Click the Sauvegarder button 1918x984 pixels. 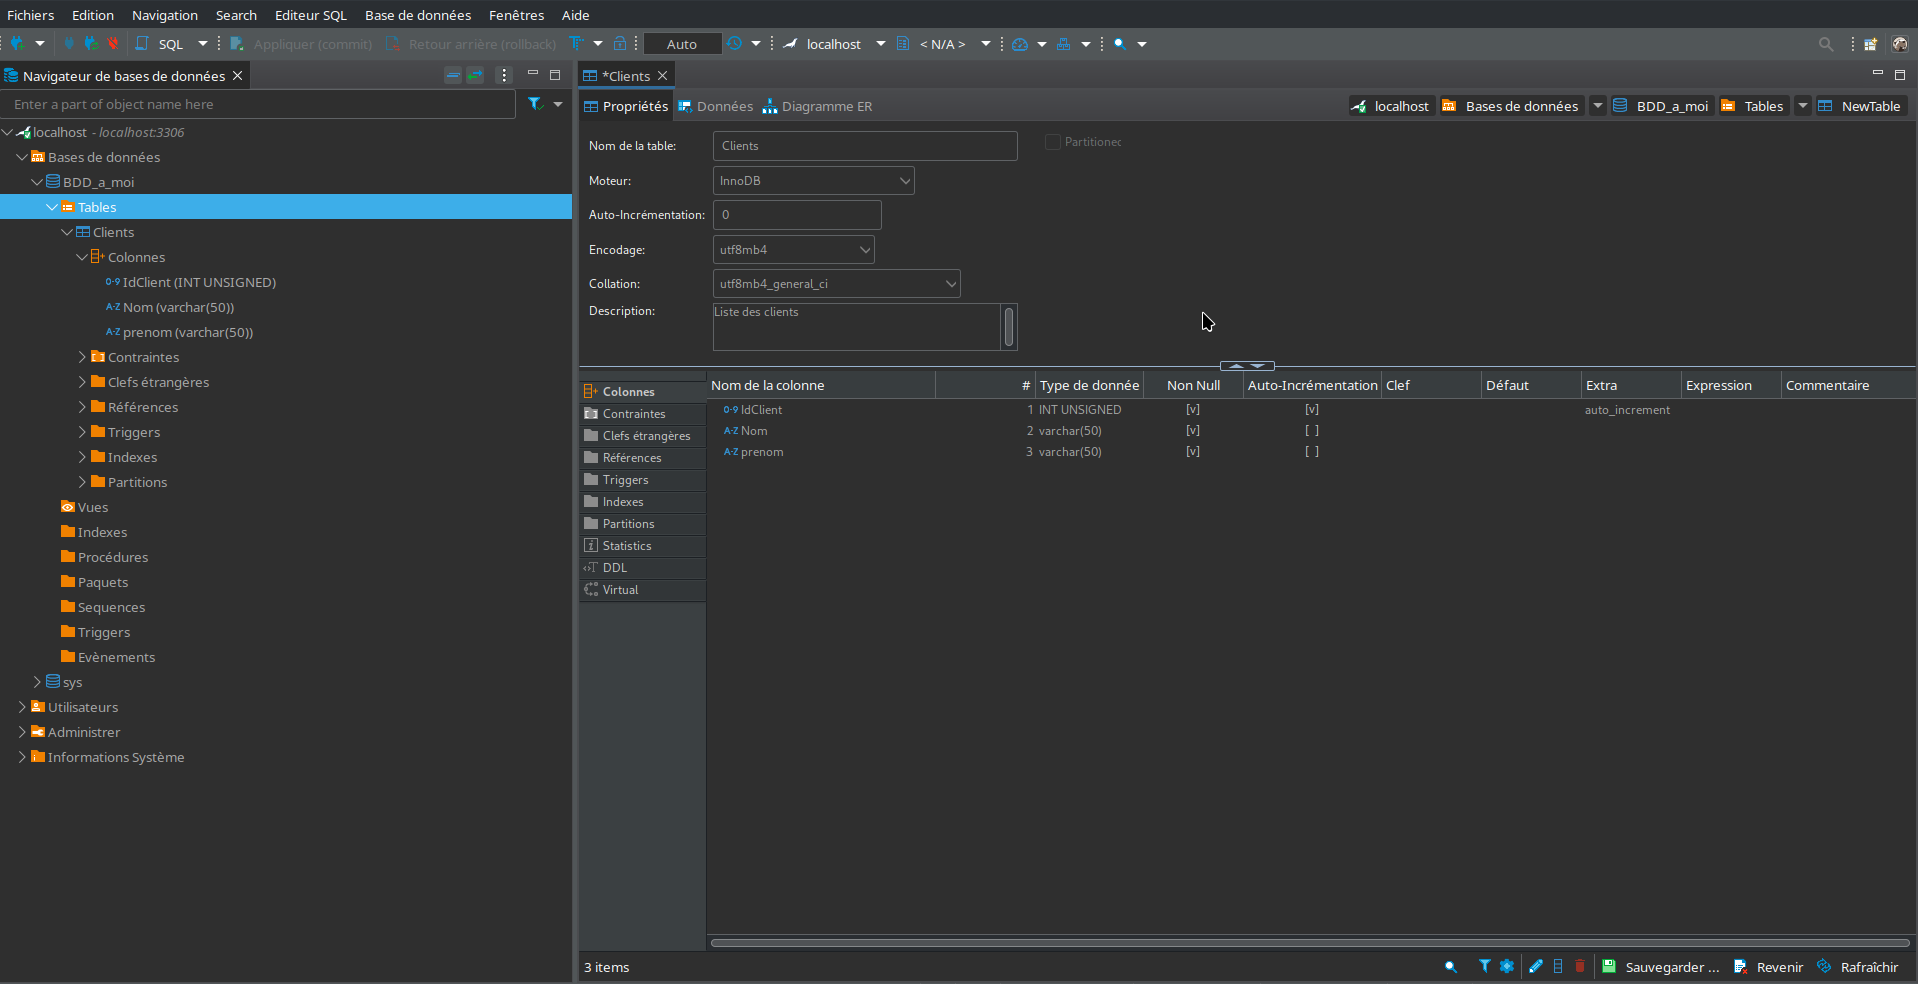tap(1661, 967)
